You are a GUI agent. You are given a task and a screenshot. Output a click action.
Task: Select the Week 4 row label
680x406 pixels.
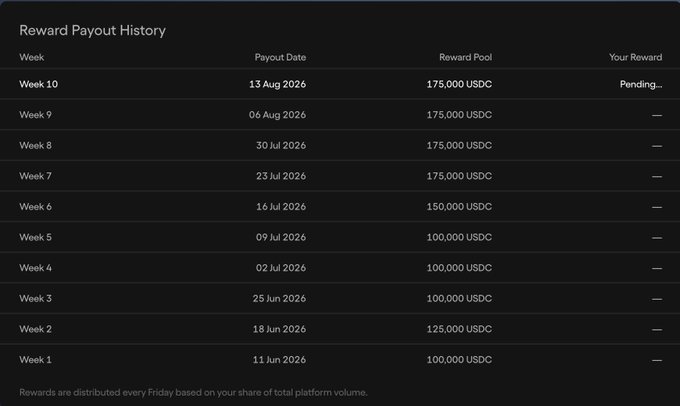pyautogui.click(x=35, y=268)
